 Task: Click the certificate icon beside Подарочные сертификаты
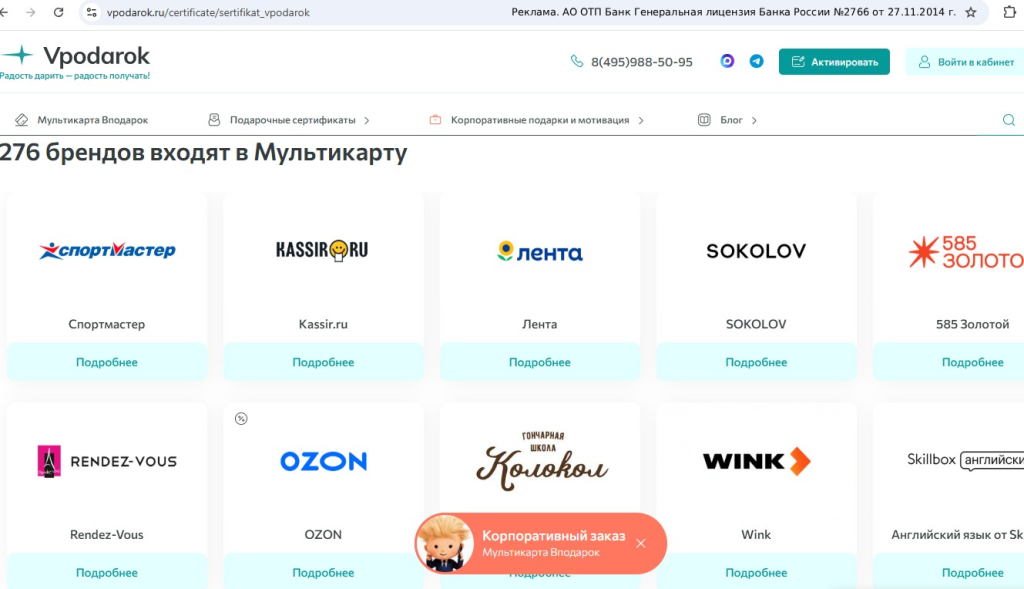pyautogui.click(x=214, y=118)
